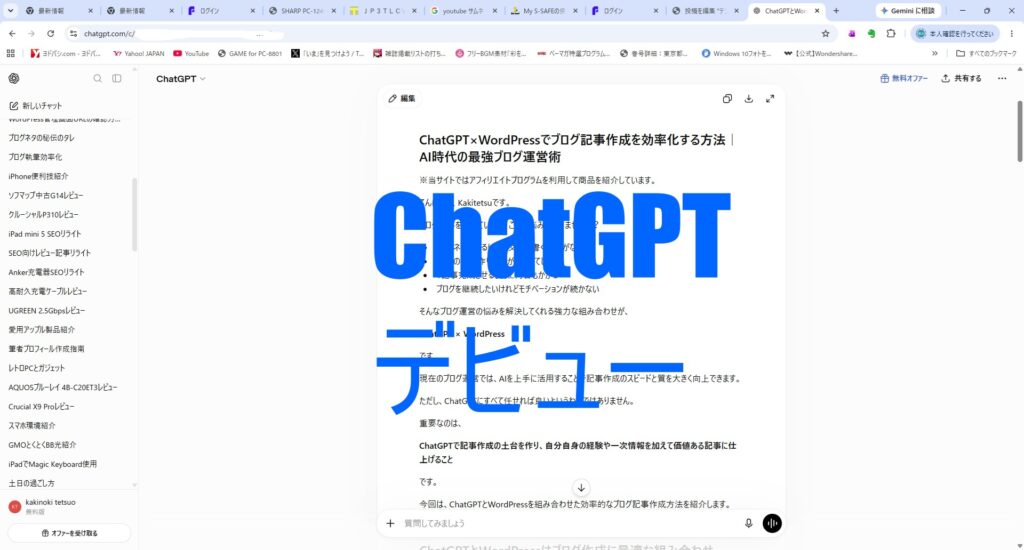Screen dimensions: 1024x550
Task: Open the 土日の過ごし方 chat
Action: 31,483
